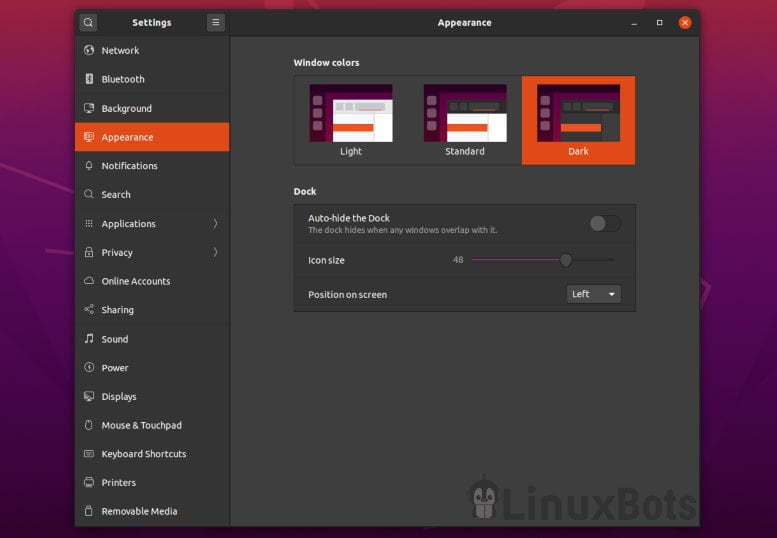Open Online Accounts label
The height and width of the screenshot is (538, 777).
pyautogui.click(x=136, y=281)
